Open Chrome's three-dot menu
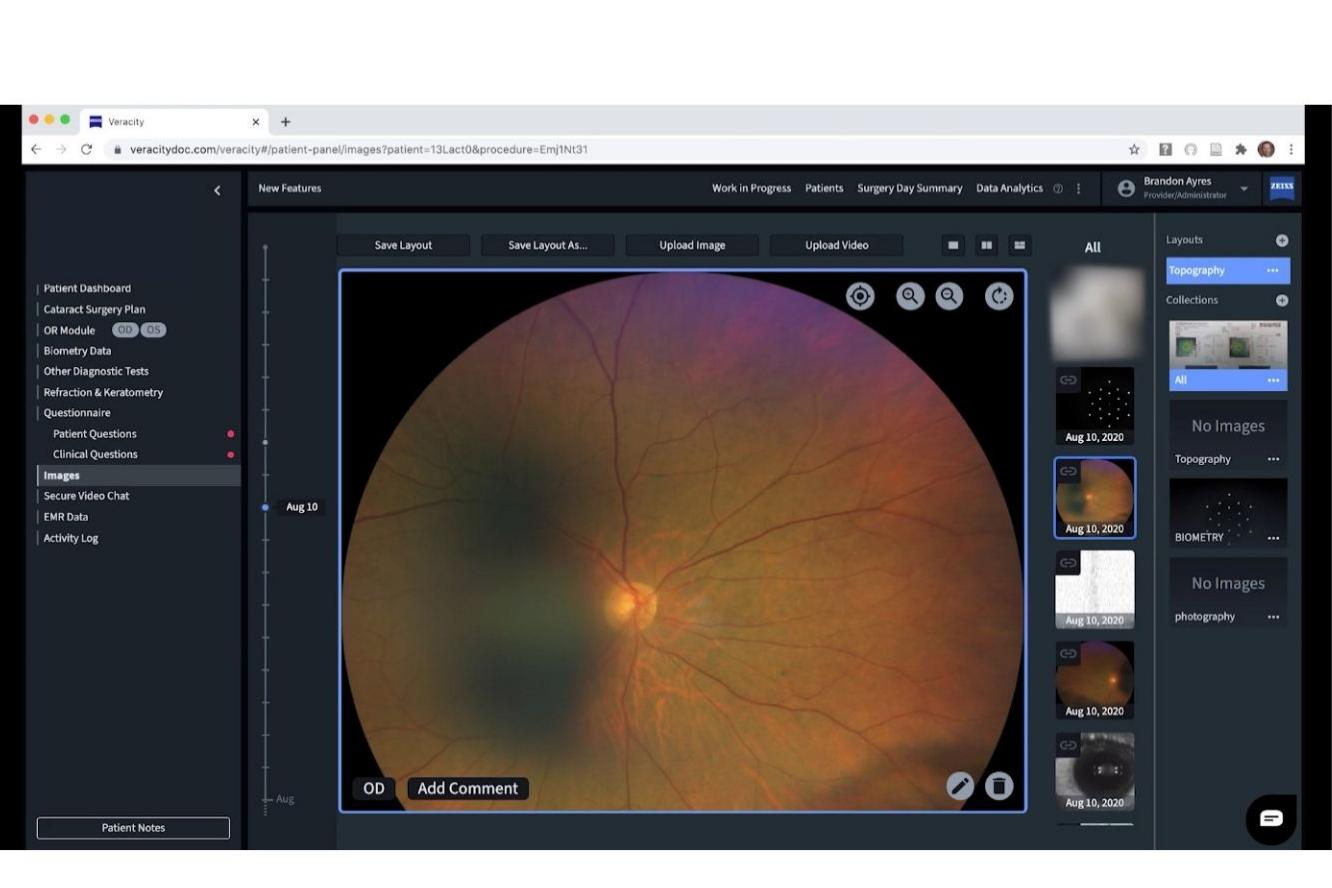 1291,149
